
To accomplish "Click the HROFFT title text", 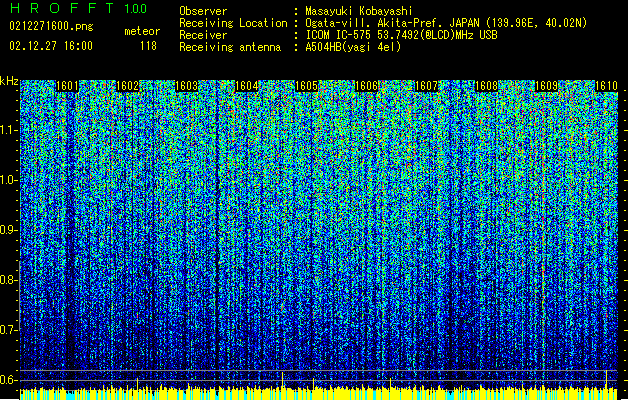I will click(62, 9).
